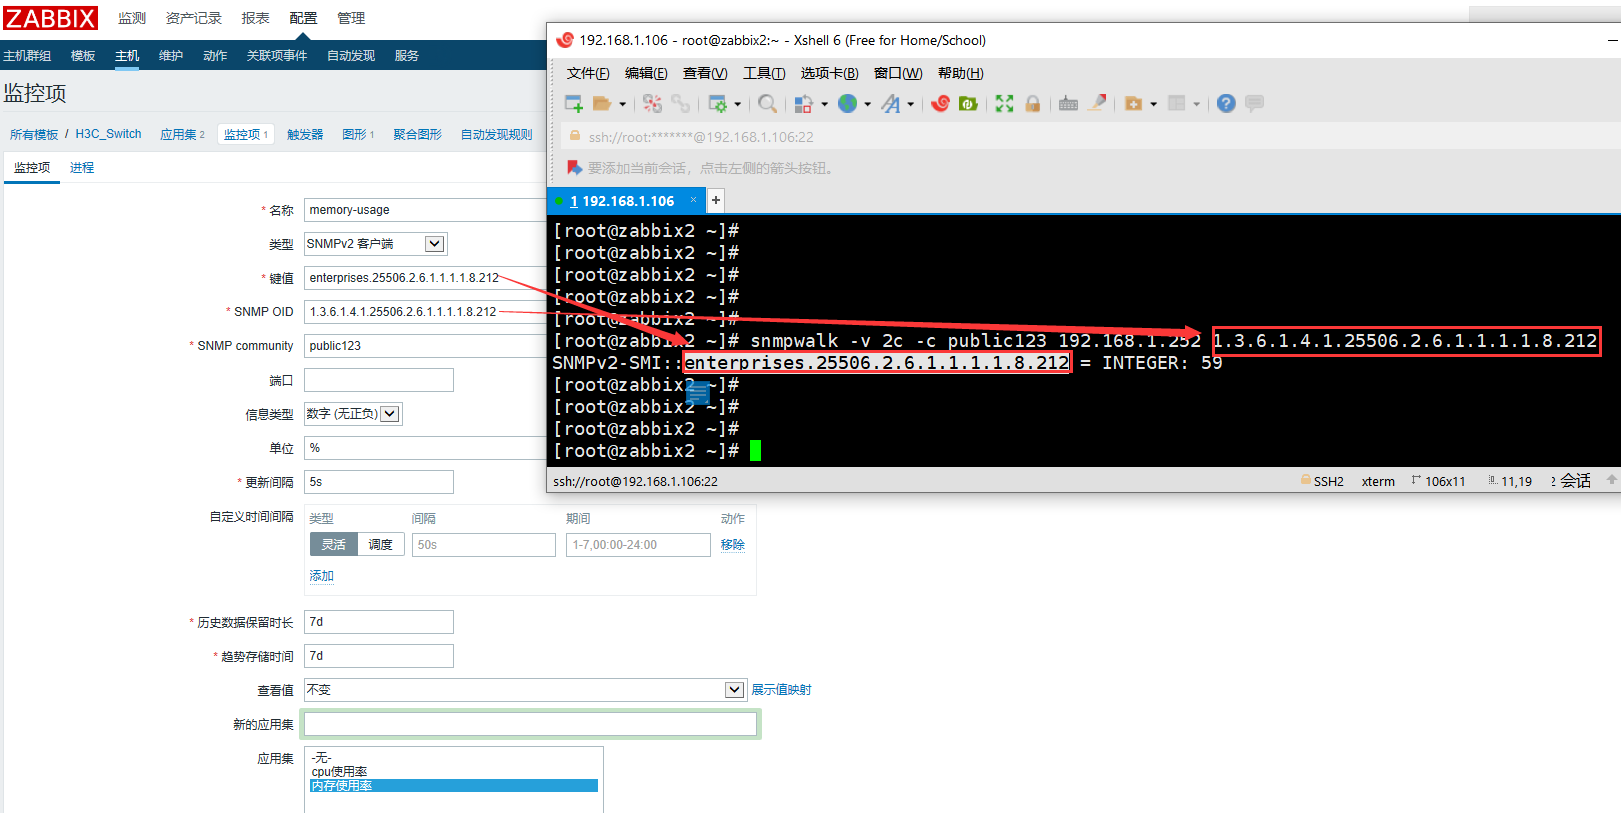This screenshot has height=813, width=1621.
Task: Open the 类型 SNMPv2 客户端 dropdown
Action: click(x=376, y=244)
